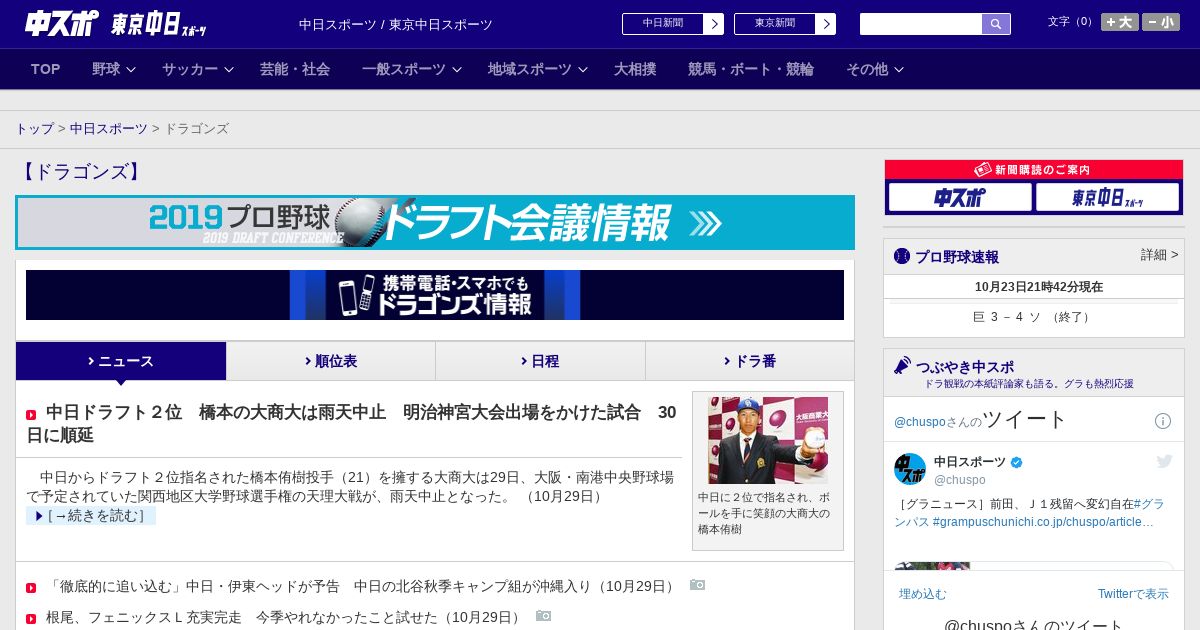Viewport: 1200px width, 630px height.
Task: Open 根尾、フェニックスＬ充実完走 article
Action: coord(285,617)
